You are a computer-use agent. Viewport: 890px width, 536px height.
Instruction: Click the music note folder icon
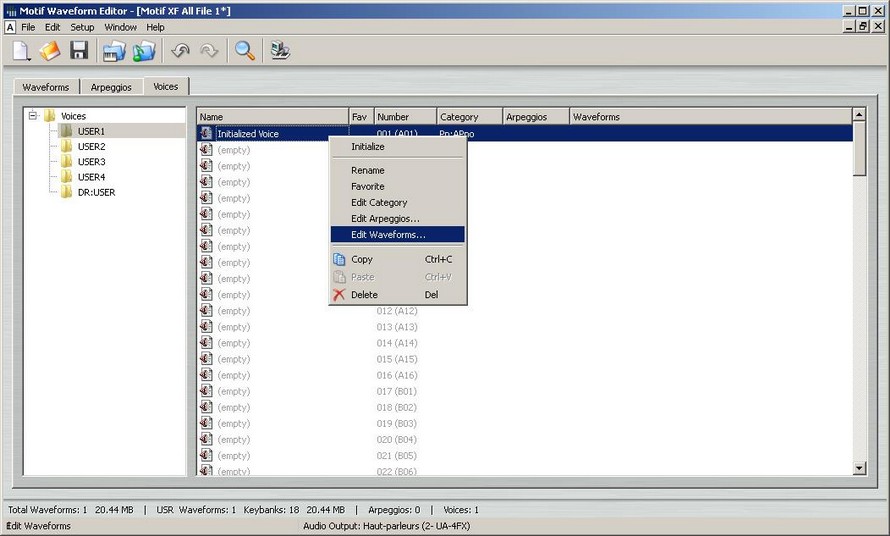145,51
